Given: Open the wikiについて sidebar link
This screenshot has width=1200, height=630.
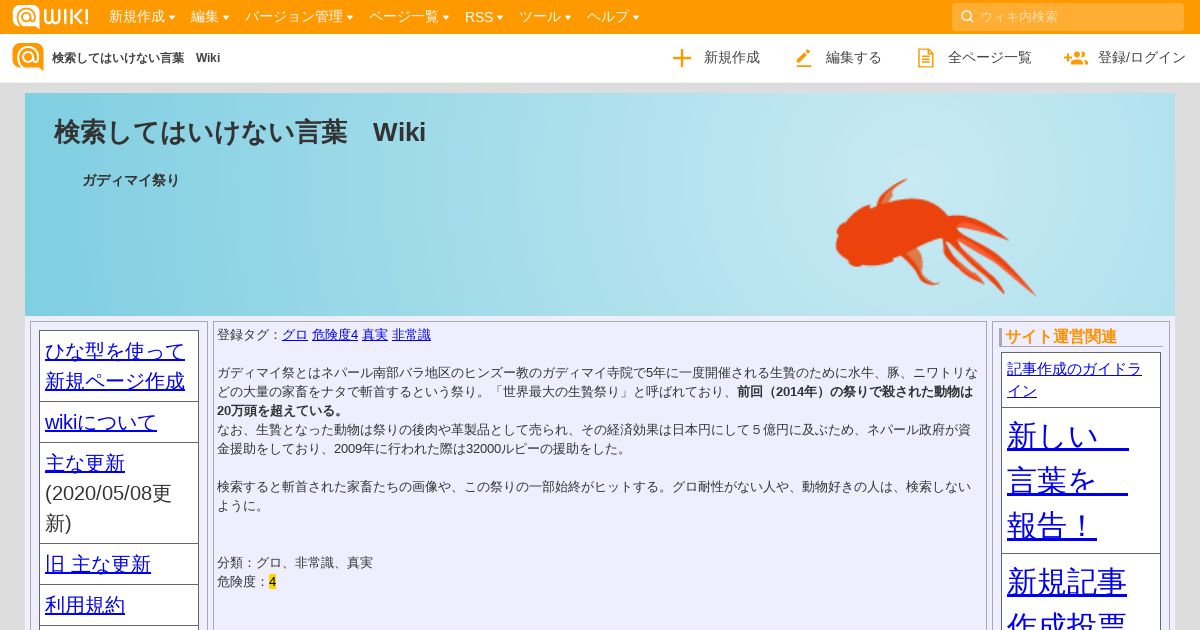Looking at the screenshot, I should 101,422.
